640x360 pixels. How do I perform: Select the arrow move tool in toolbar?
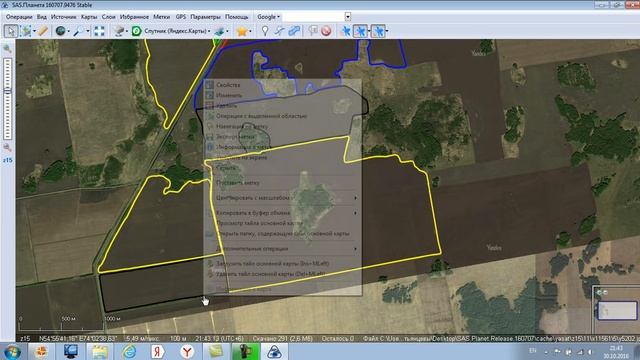[11, 31]
